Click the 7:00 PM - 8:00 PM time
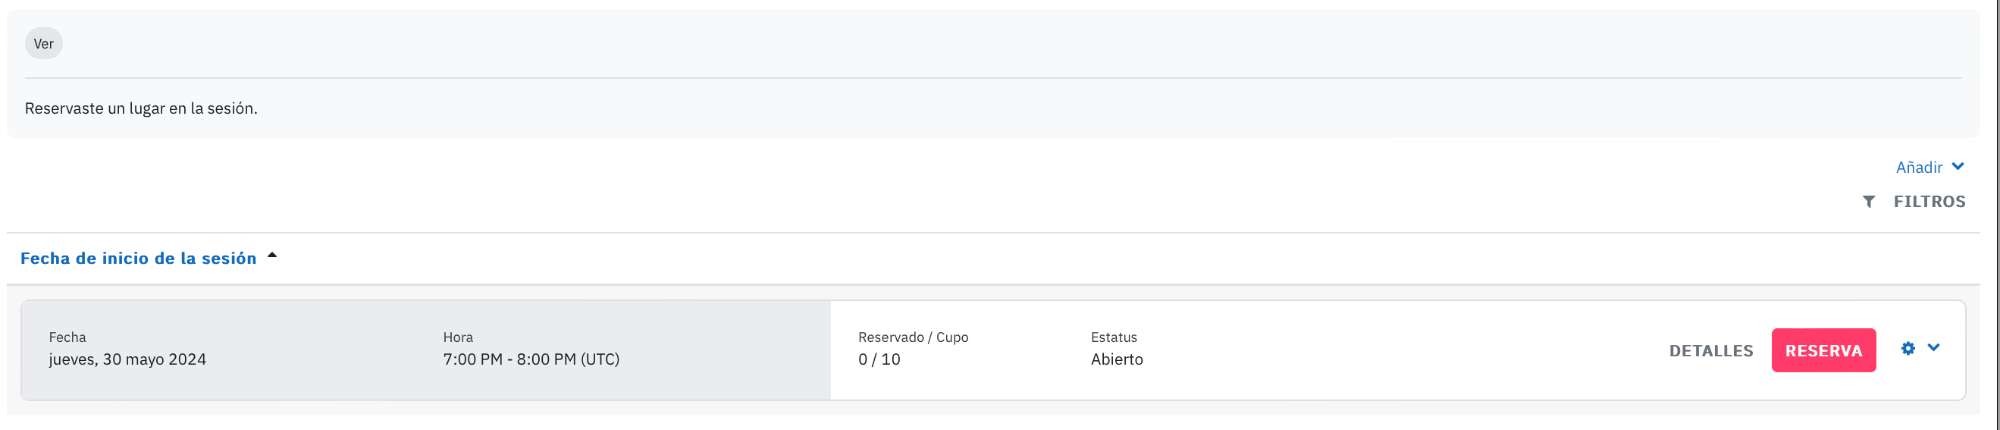 [531, 360]
